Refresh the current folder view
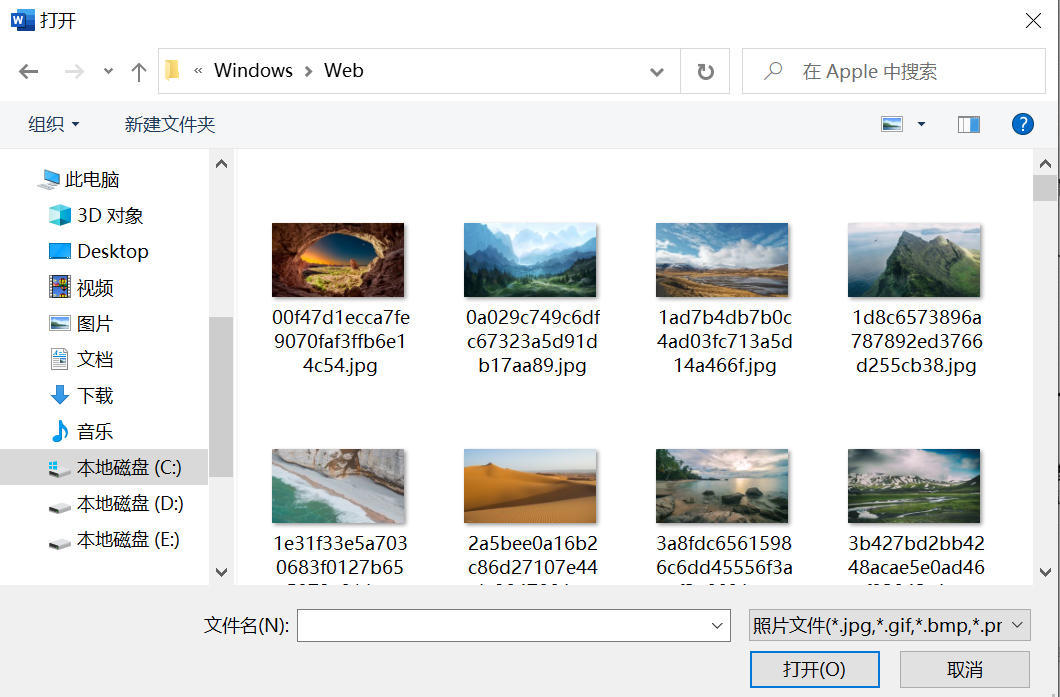1060x697 pixels. (x=705, y=71)
